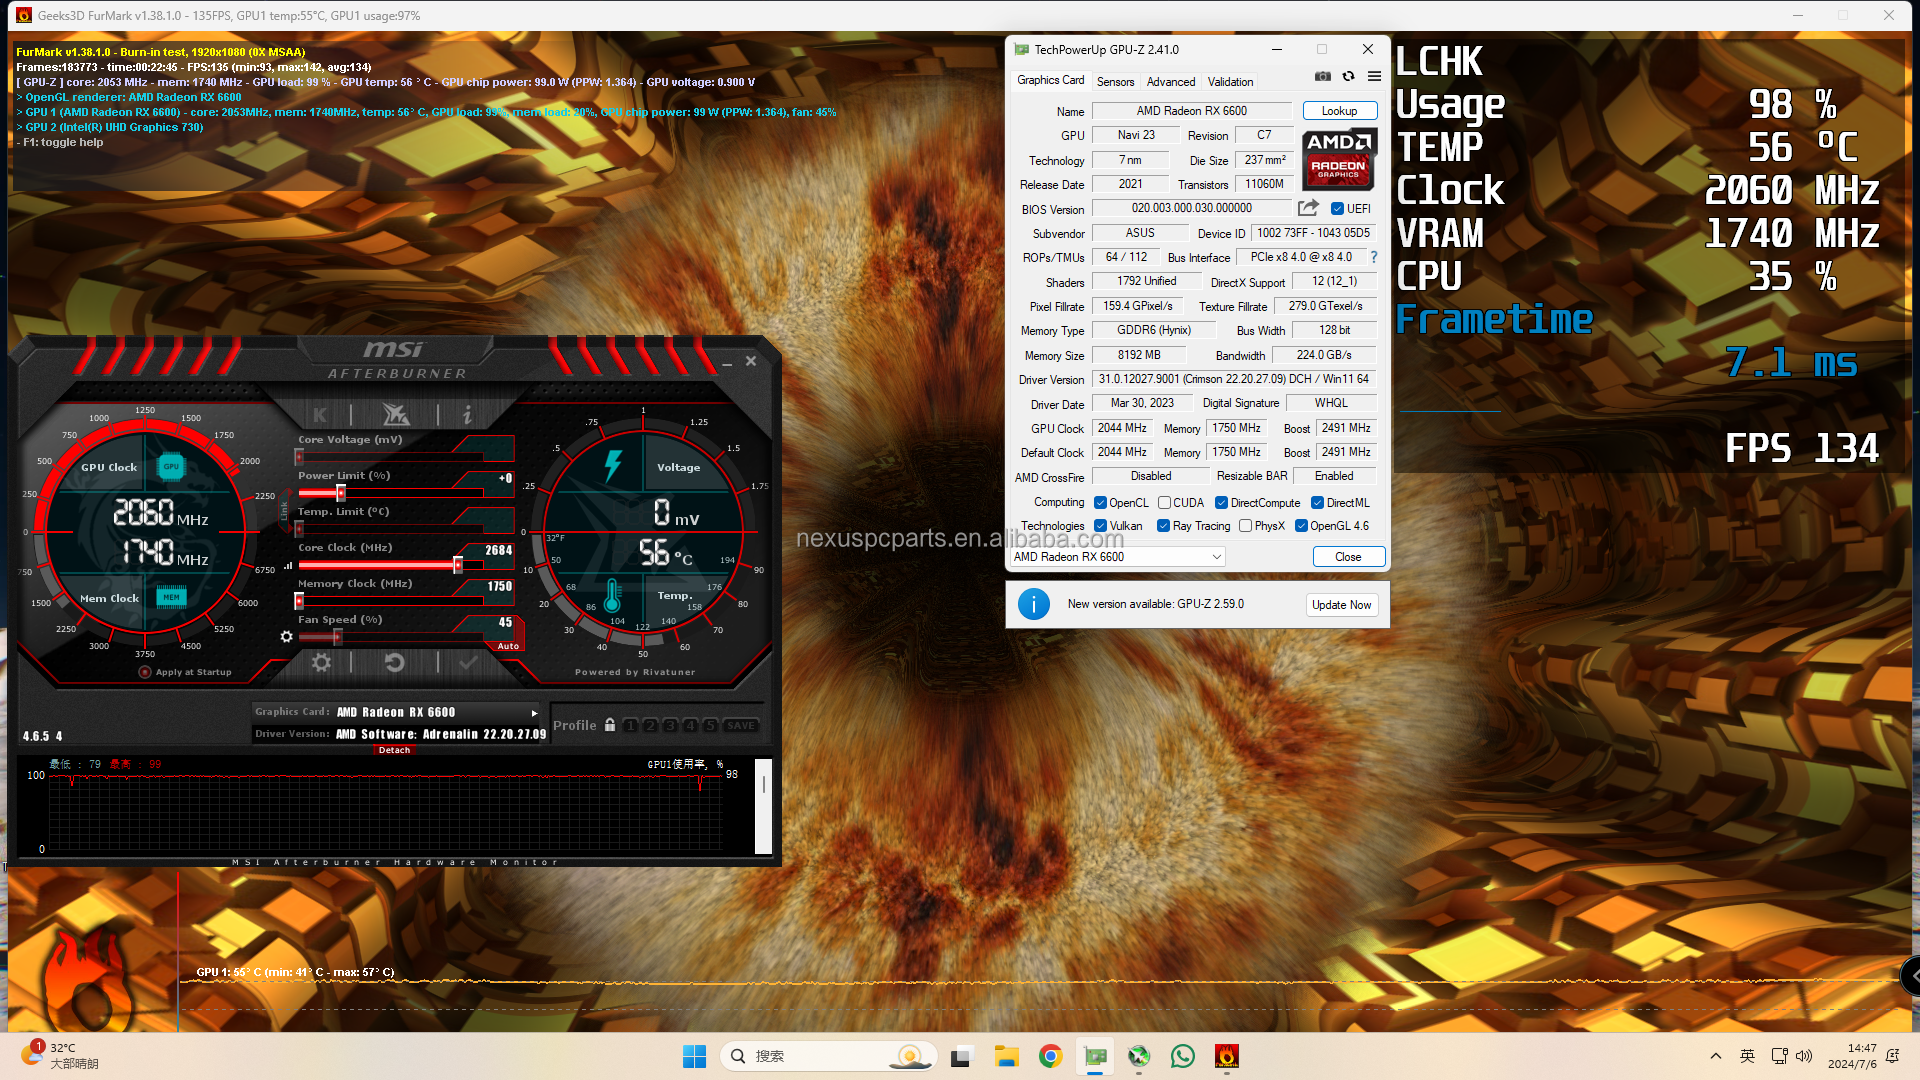Toggle the UEFI checkbox in GPU-Z

1337,209
